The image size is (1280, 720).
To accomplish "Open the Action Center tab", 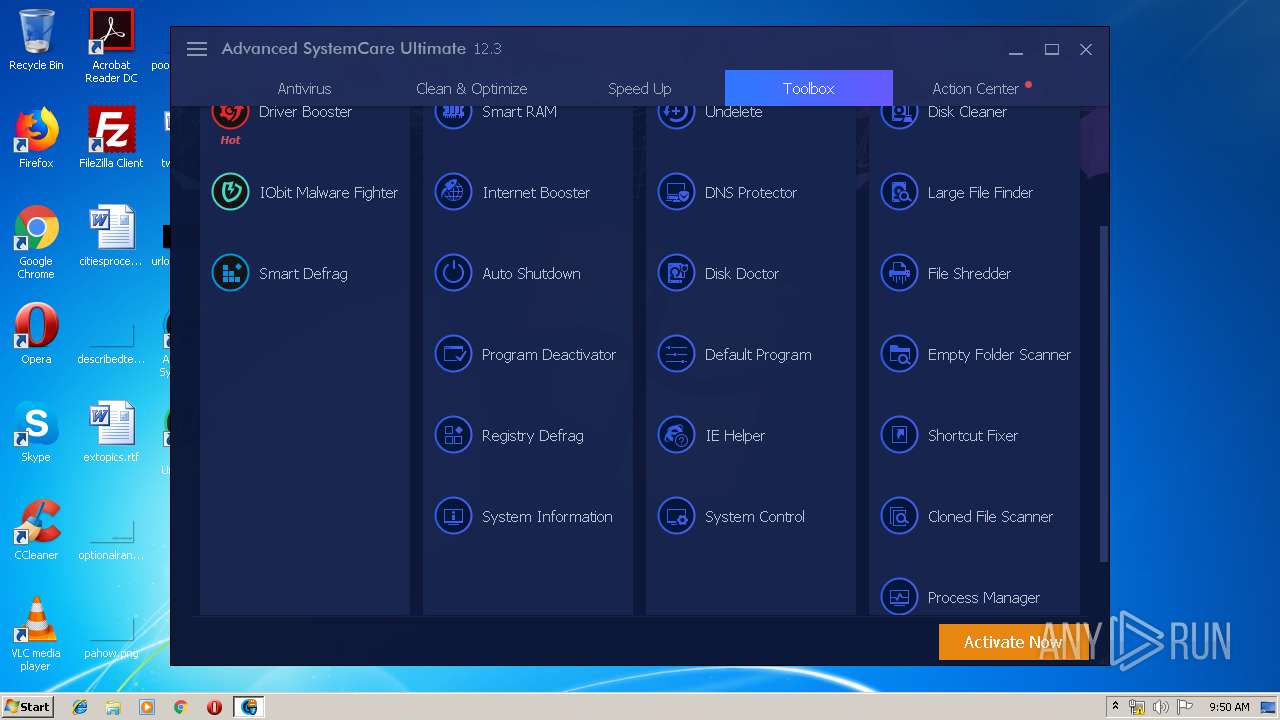I will (976, 88).
